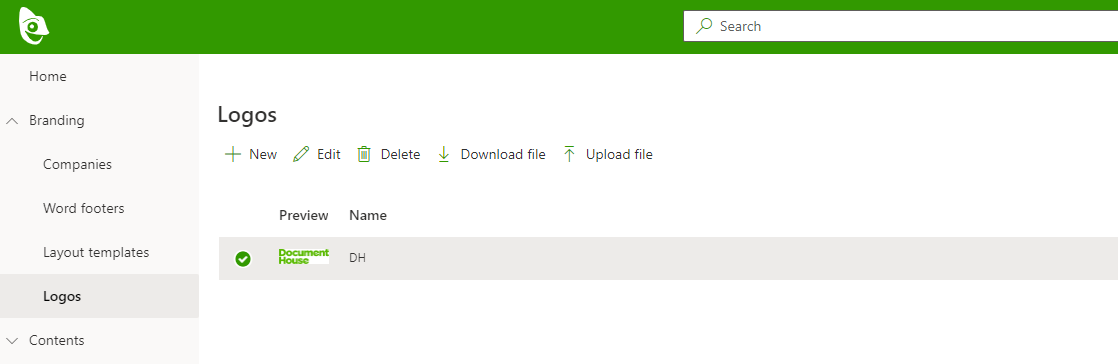Select the DH logo name
1118x364 pixels.
click(357, 259)
